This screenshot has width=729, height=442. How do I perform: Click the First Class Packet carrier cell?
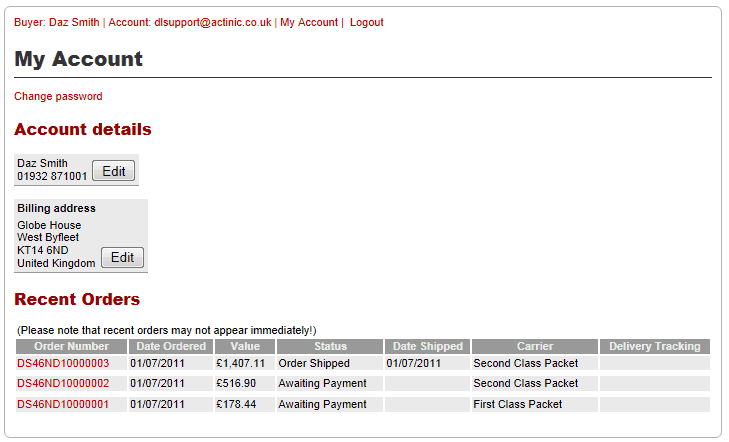point(517,404)
